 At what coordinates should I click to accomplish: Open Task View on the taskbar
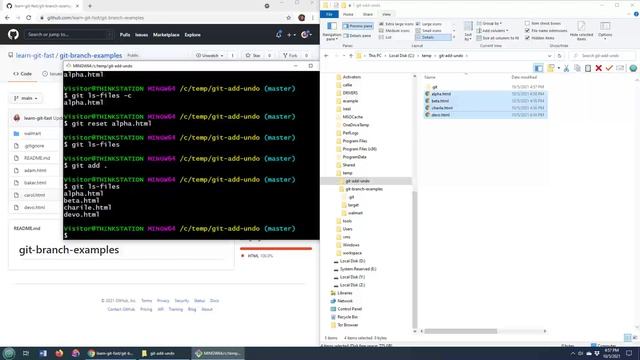point(26,353)
